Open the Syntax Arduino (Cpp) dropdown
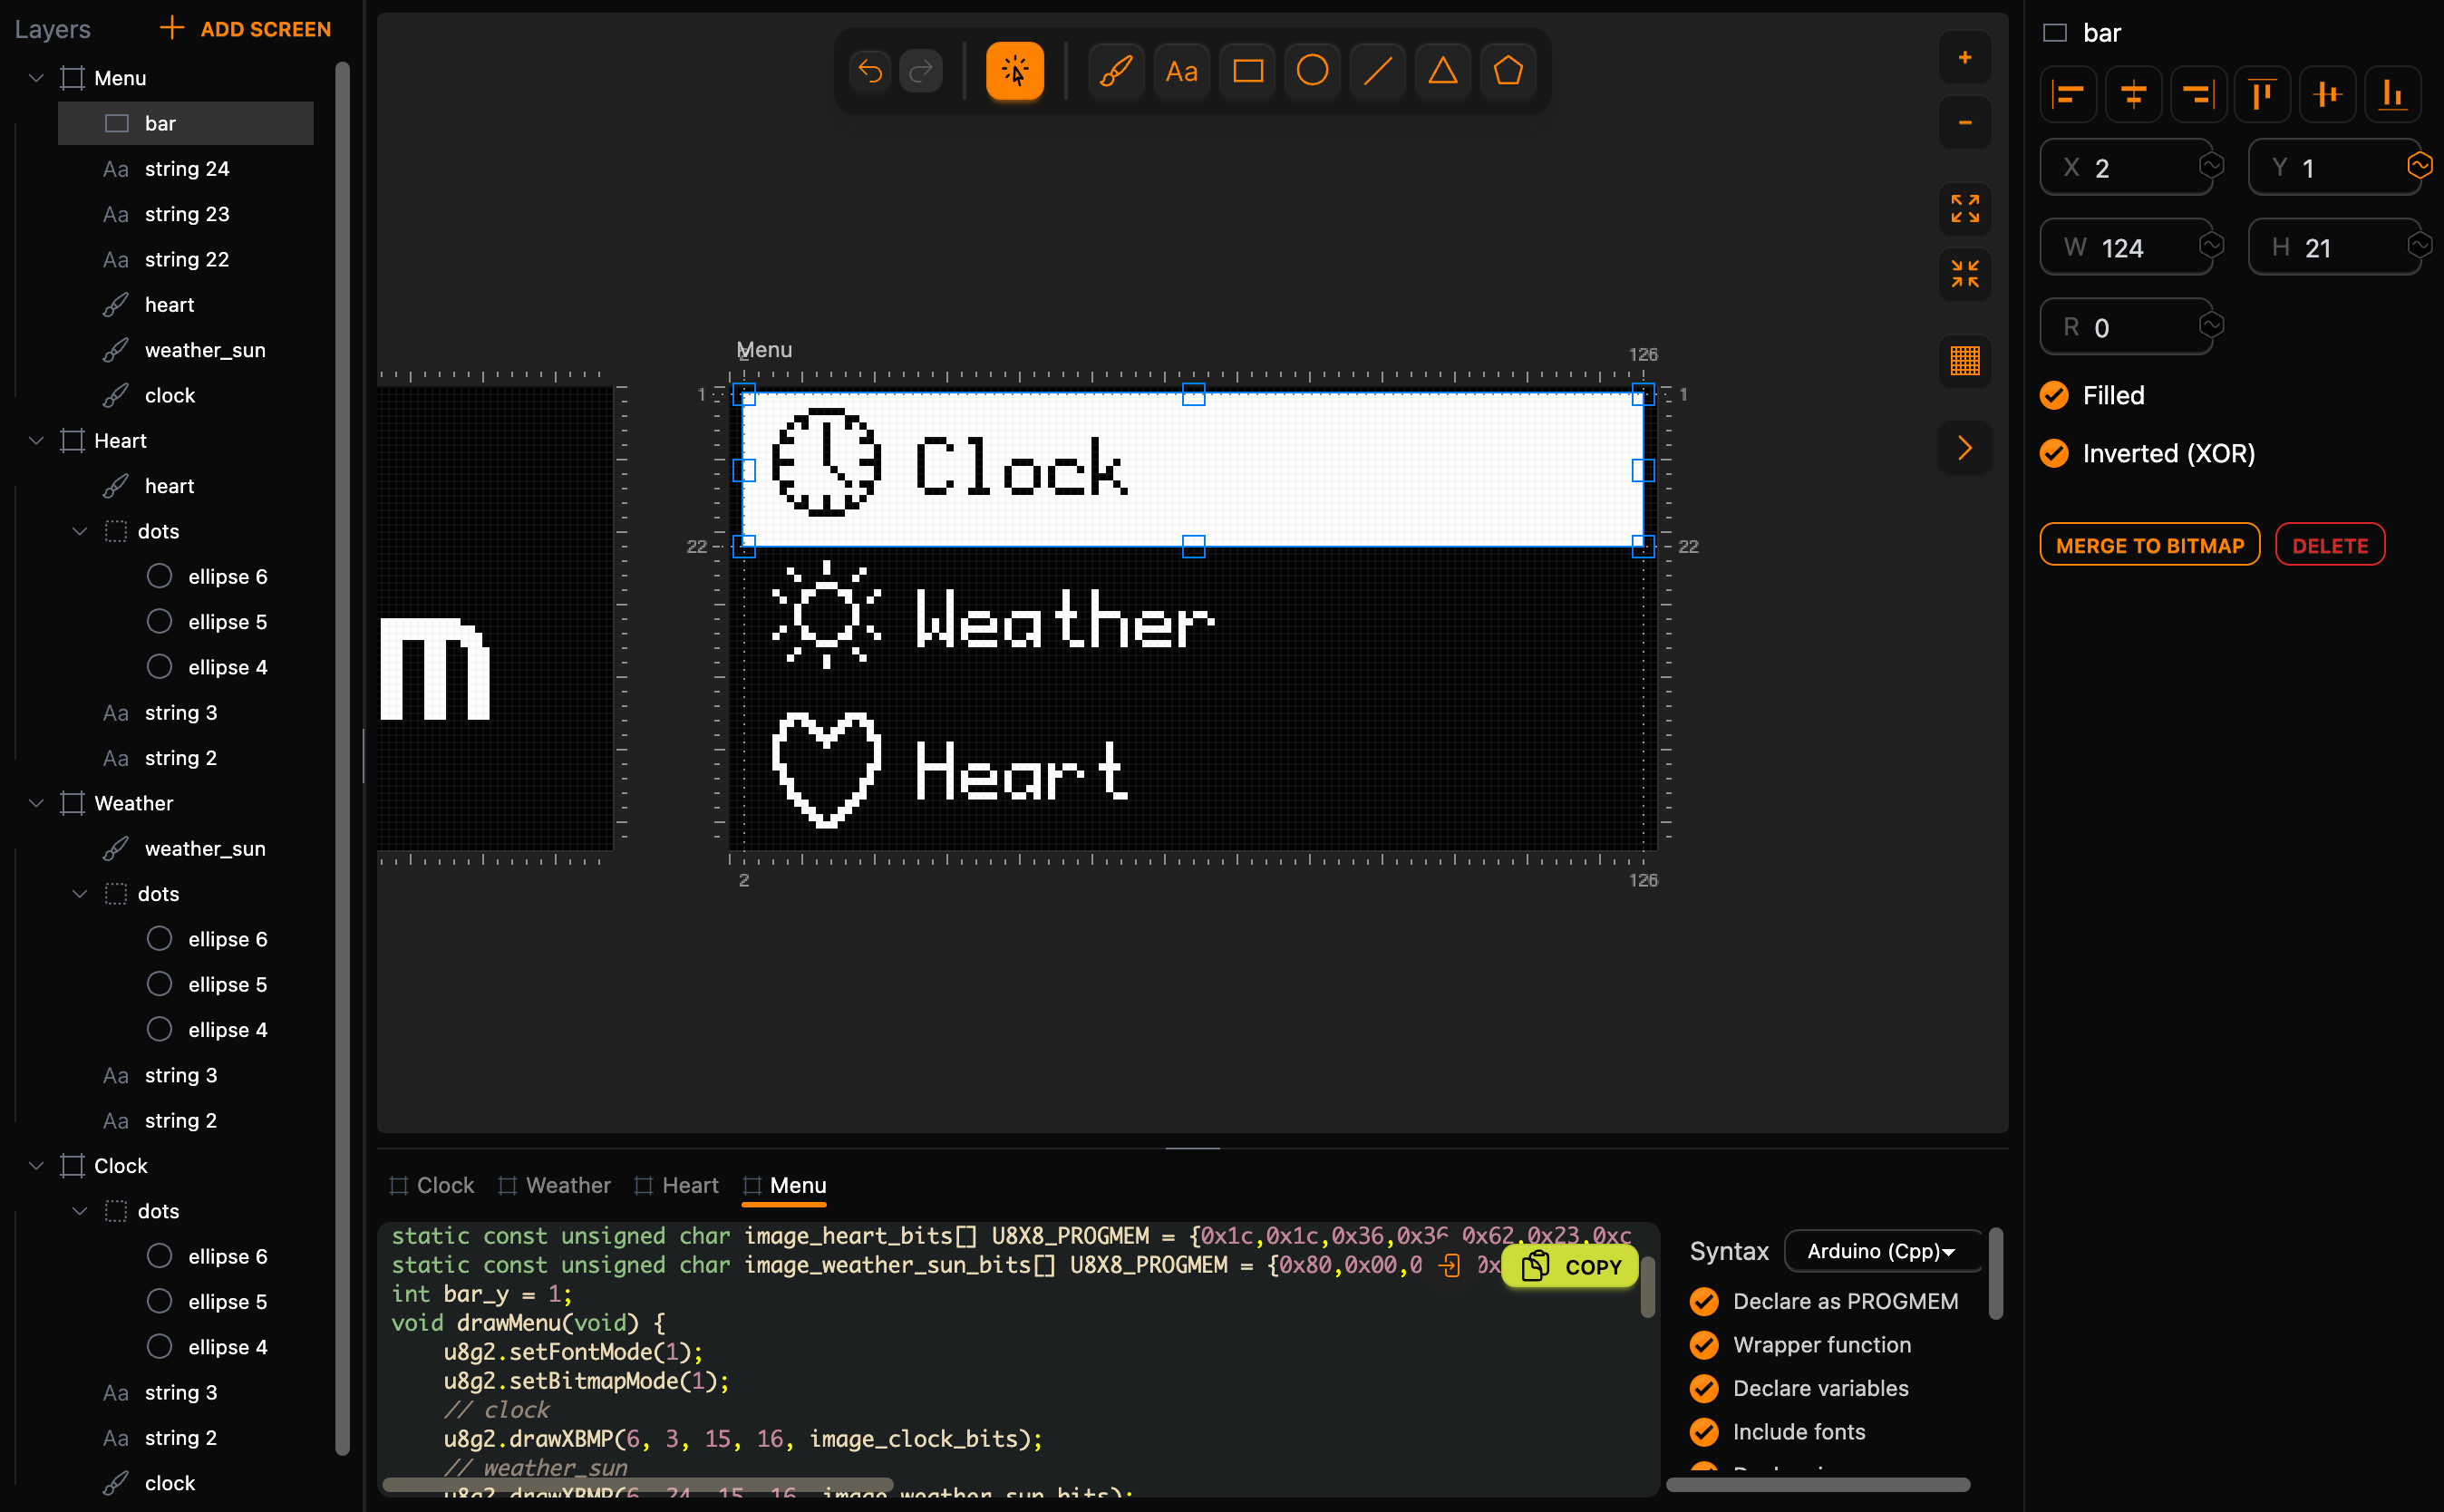2444x1512 pixels. click(1881, 1251)
